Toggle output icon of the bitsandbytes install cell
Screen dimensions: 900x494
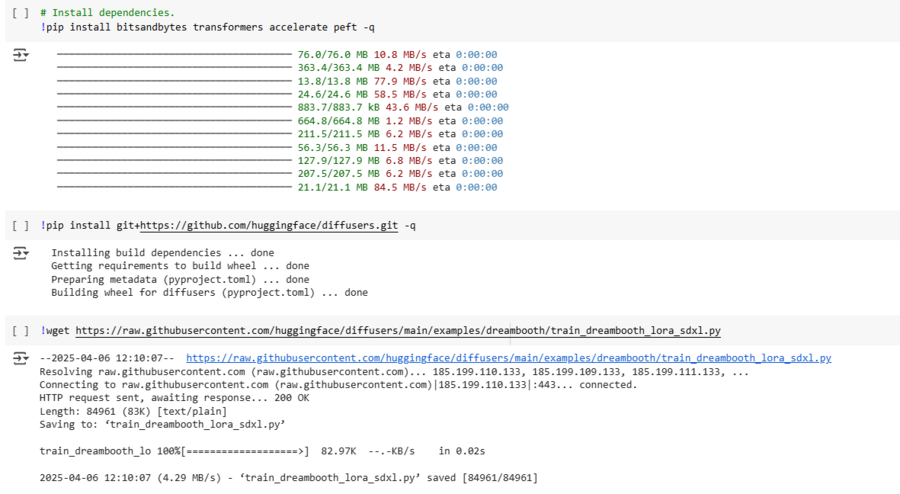(x=20, y=55)
